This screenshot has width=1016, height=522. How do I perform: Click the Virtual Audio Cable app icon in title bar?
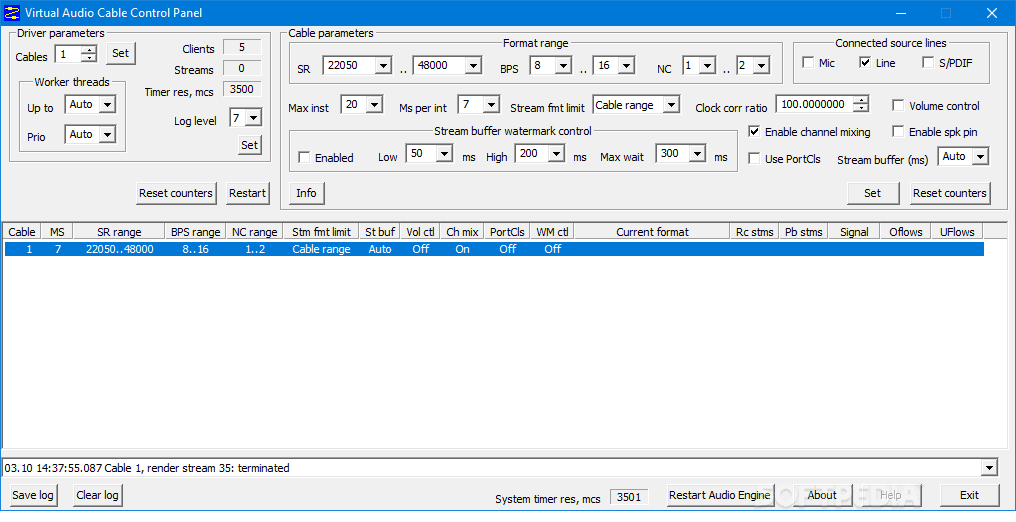pos(12,13)
